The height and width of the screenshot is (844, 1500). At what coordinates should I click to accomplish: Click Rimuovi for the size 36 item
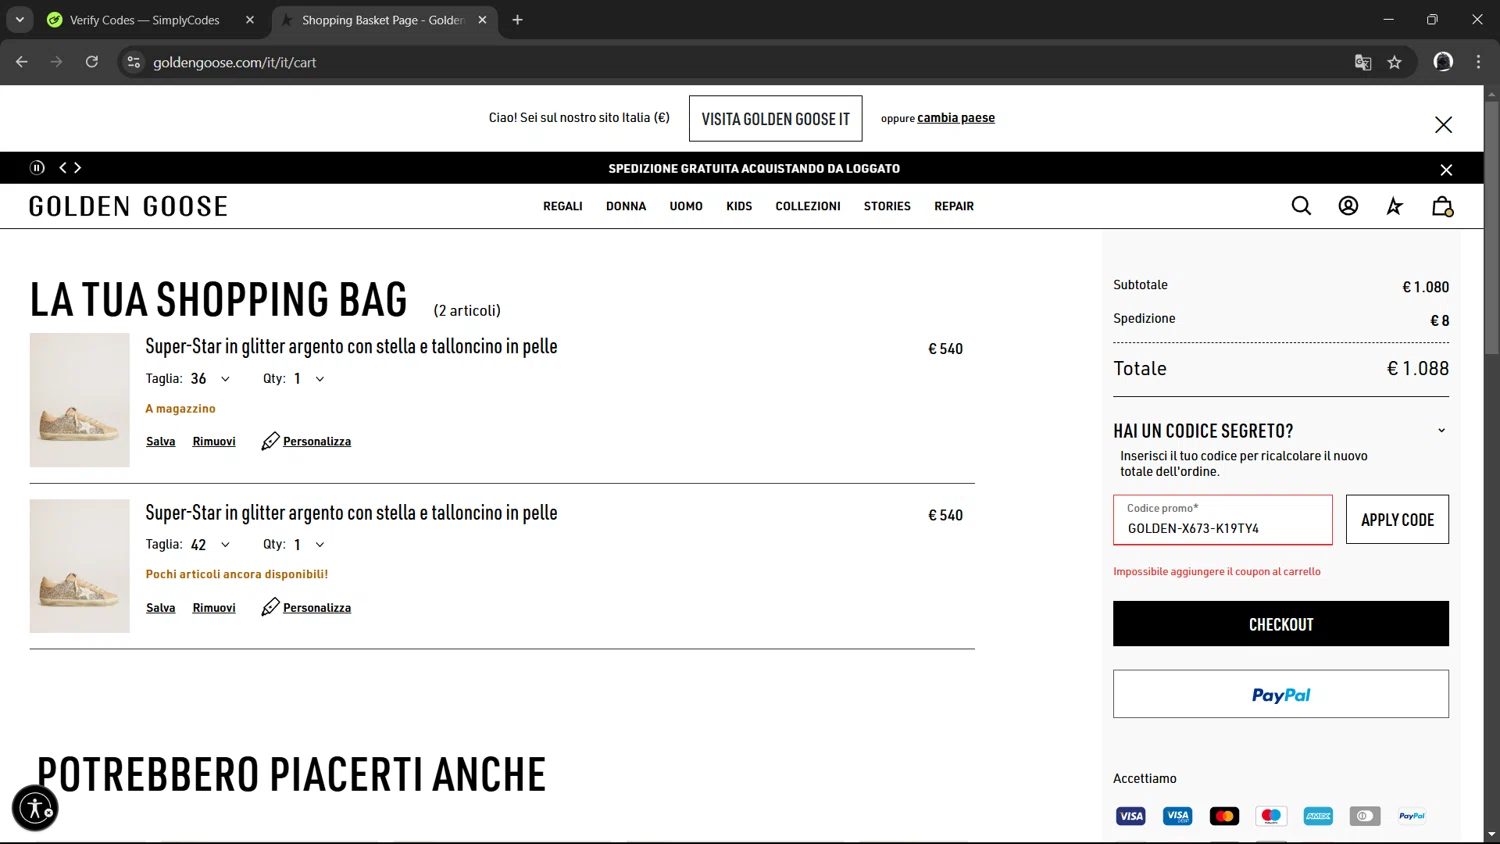pos(214,441)
